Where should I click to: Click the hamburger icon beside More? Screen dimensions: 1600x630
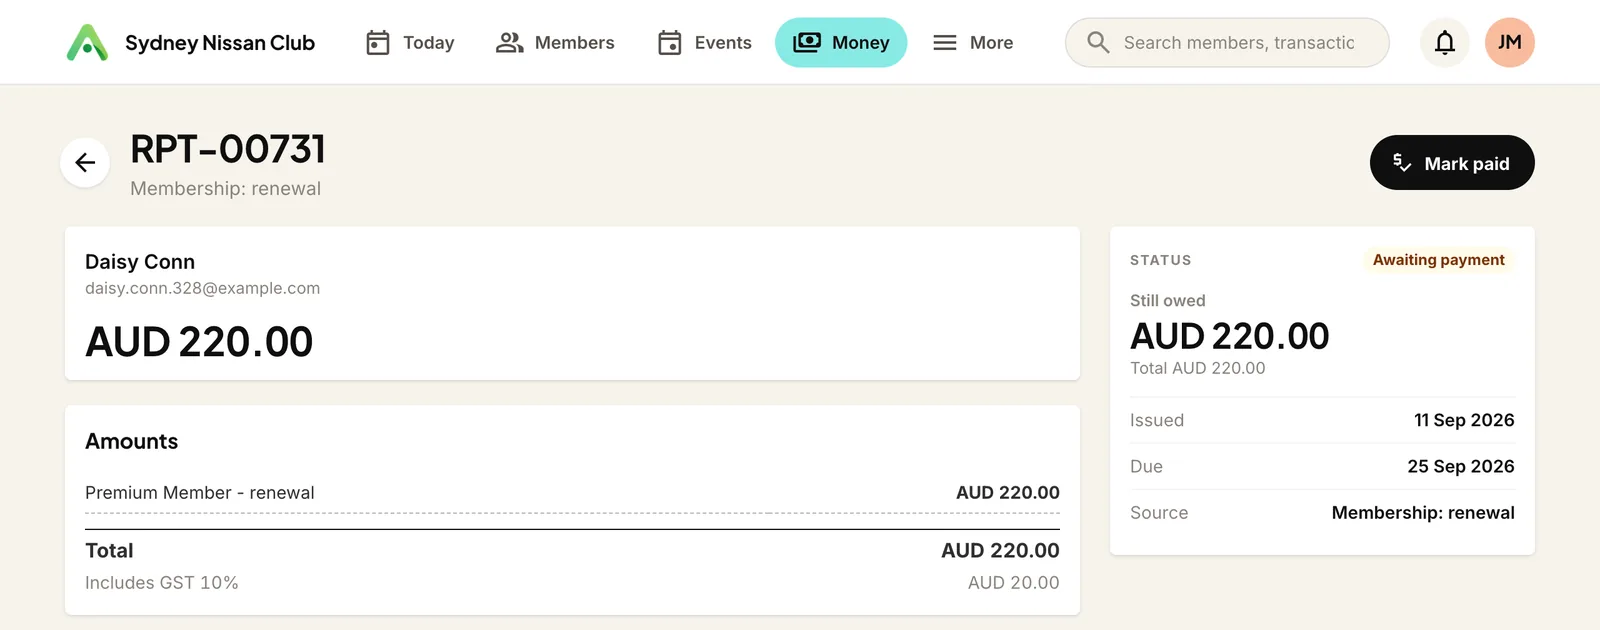(x=945, y=43)
